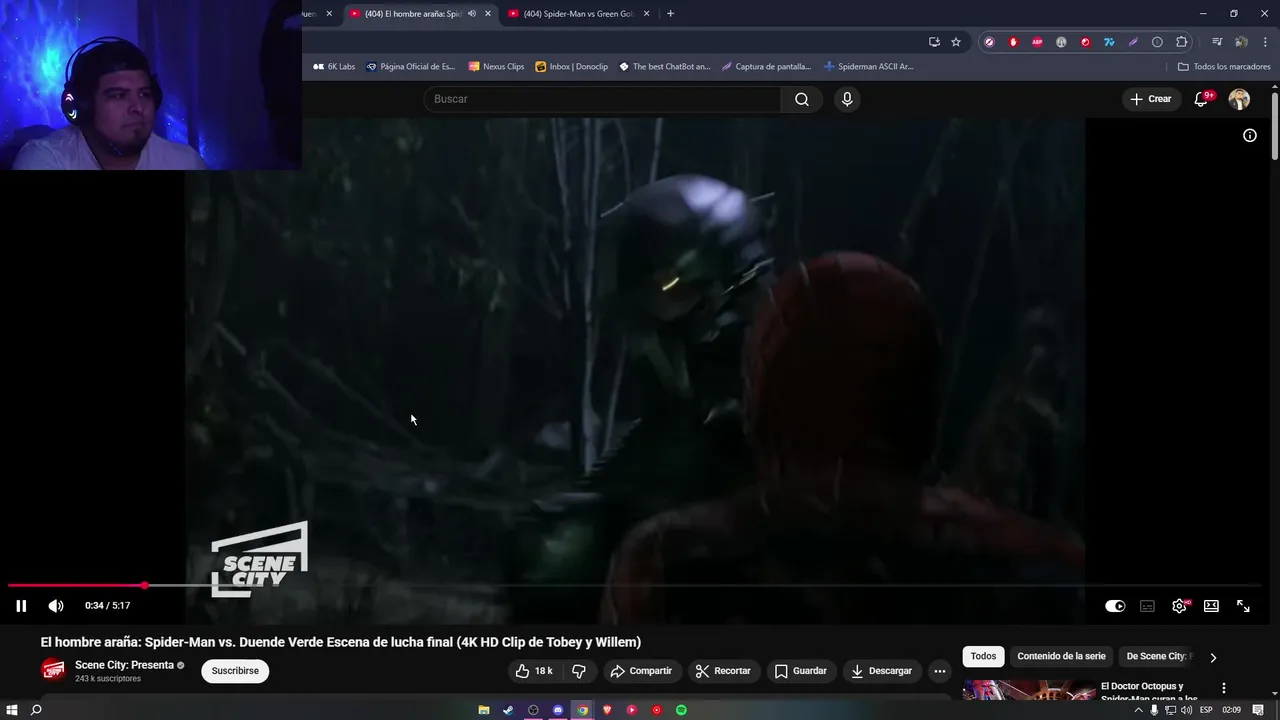Click the install app icon in address bar
The image size is (1280, 720).
934,42
